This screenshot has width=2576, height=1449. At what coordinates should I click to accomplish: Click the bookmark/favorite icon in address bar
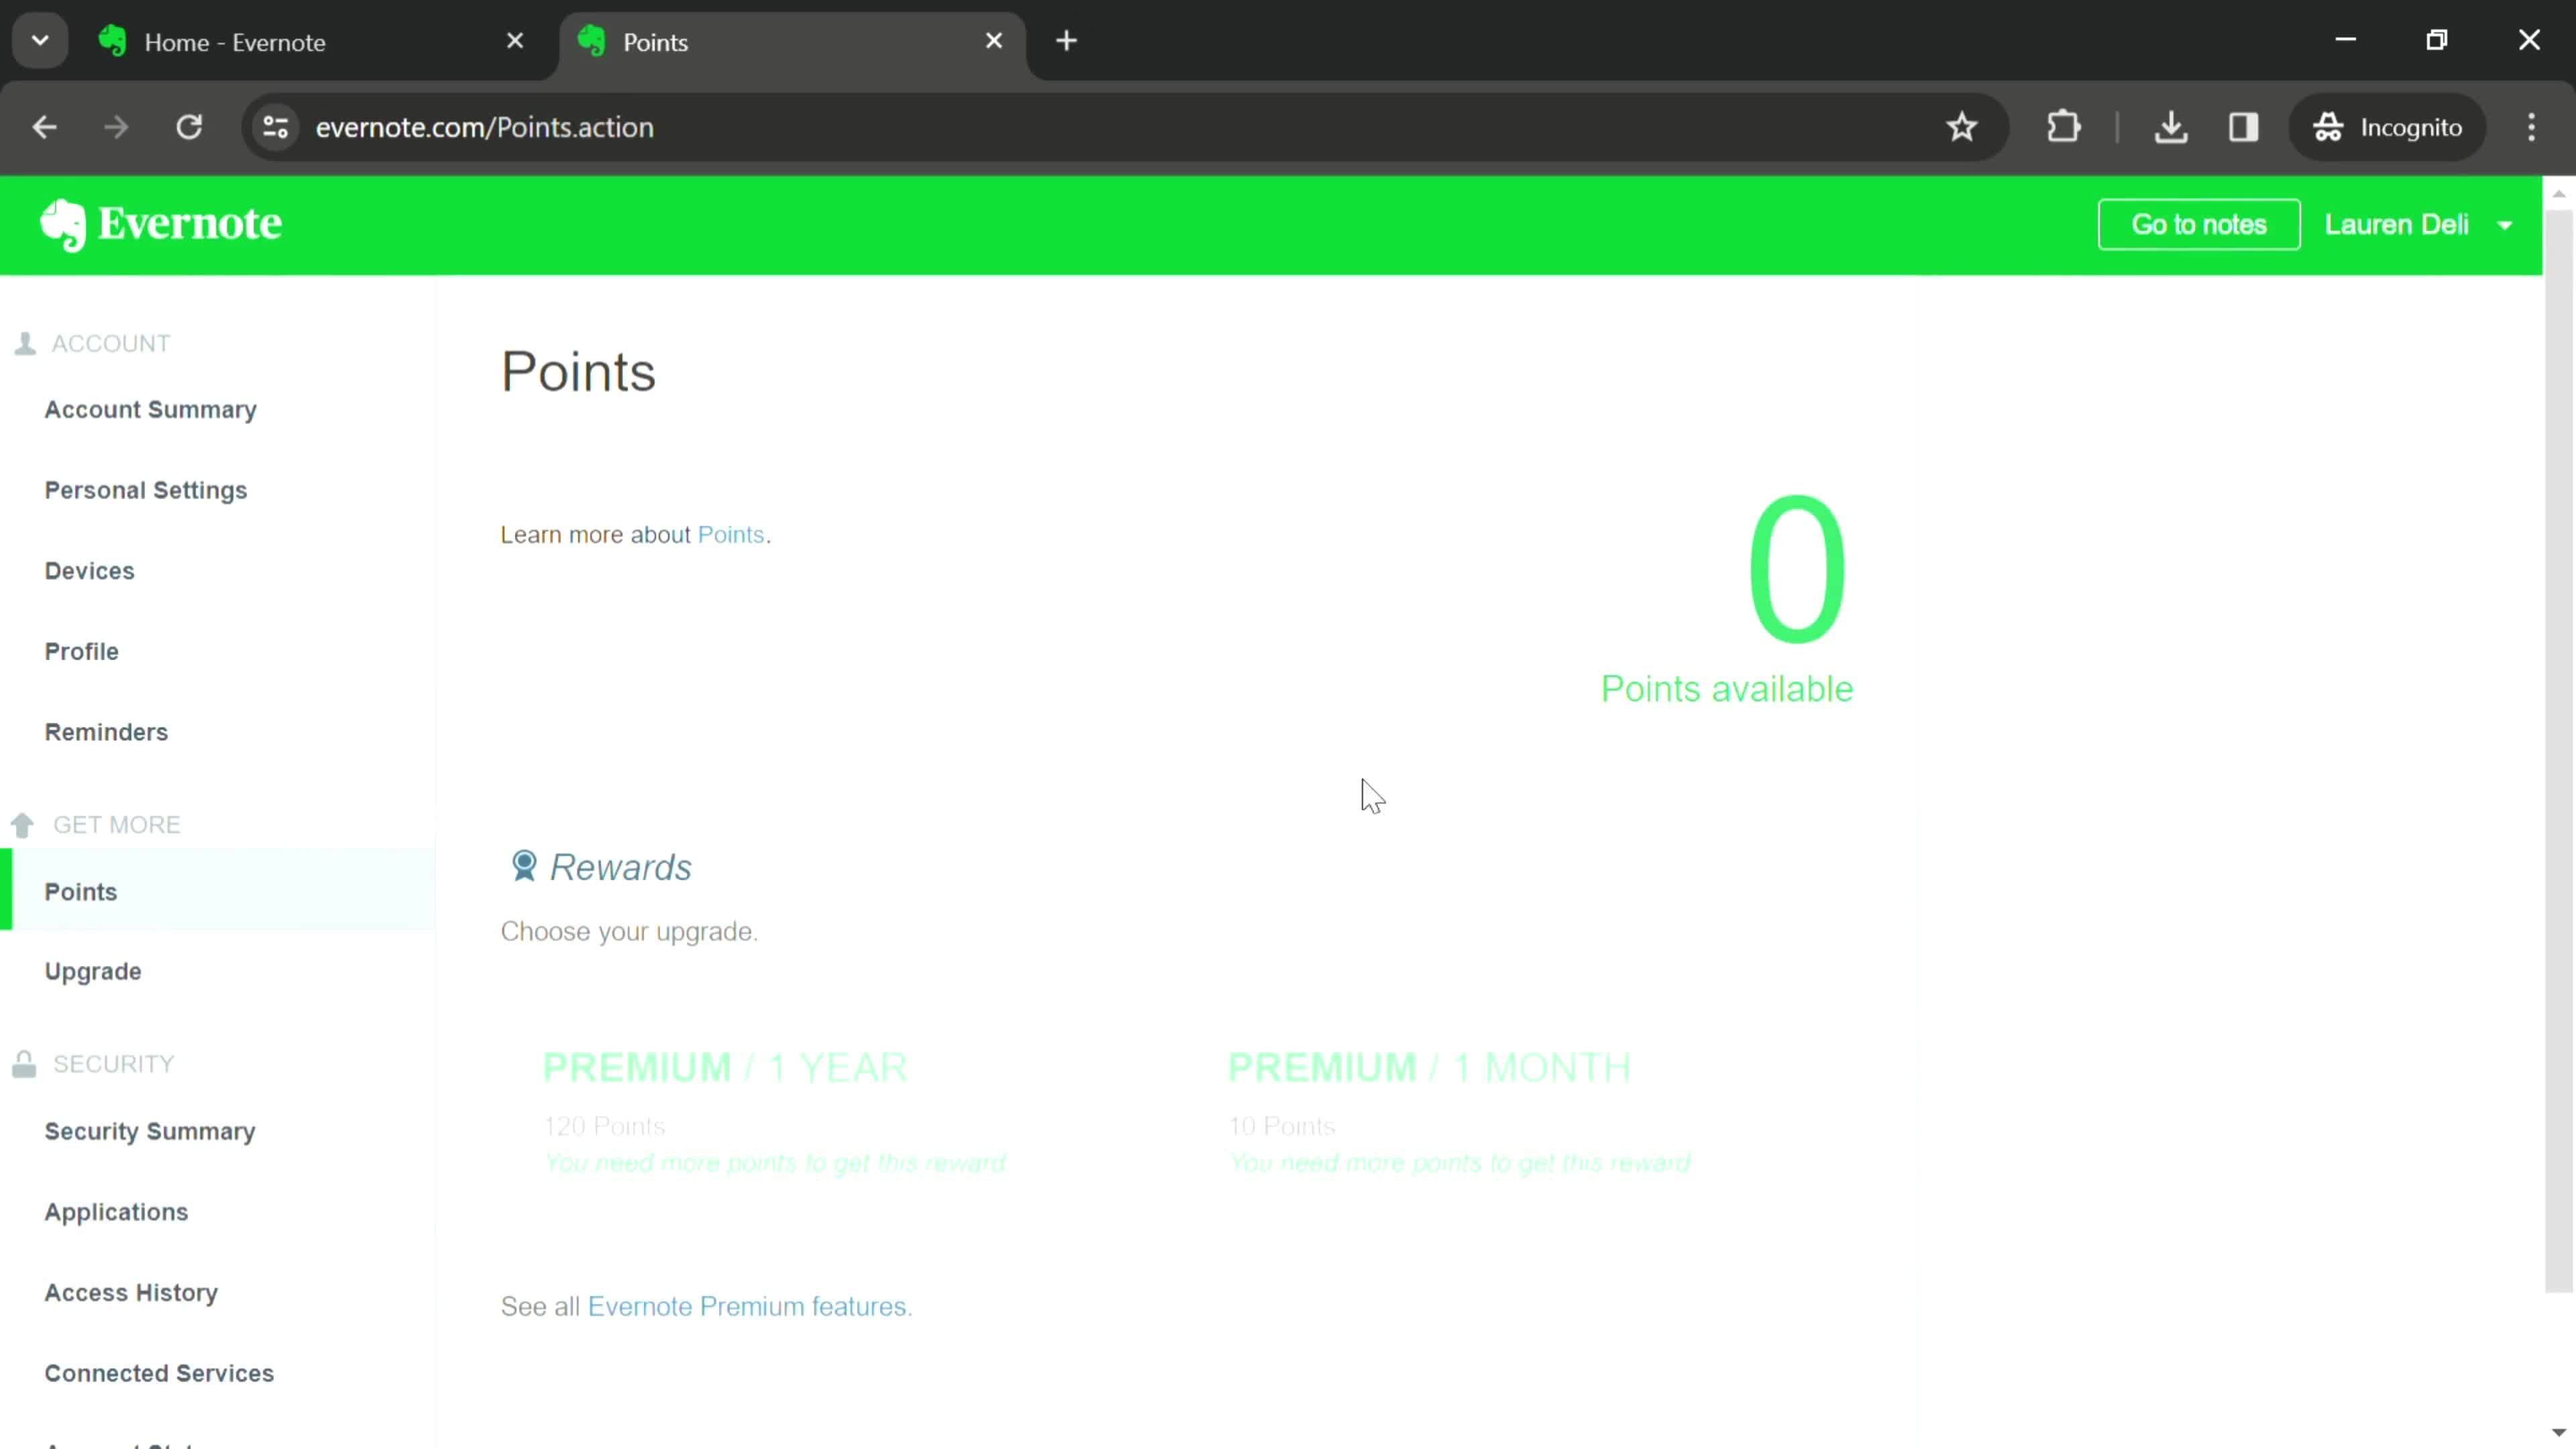pos(1962,125)
